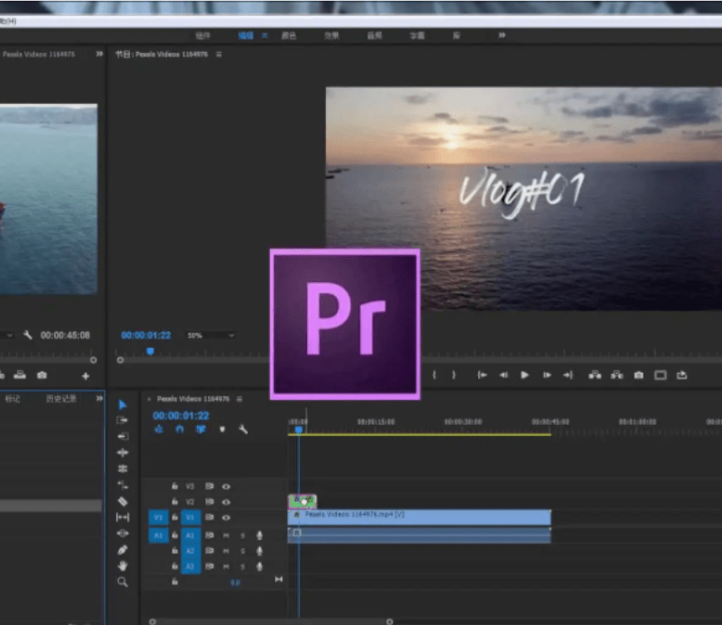
Task: Toggle V1 track visibility eye
Action: [x=226, y=518]
